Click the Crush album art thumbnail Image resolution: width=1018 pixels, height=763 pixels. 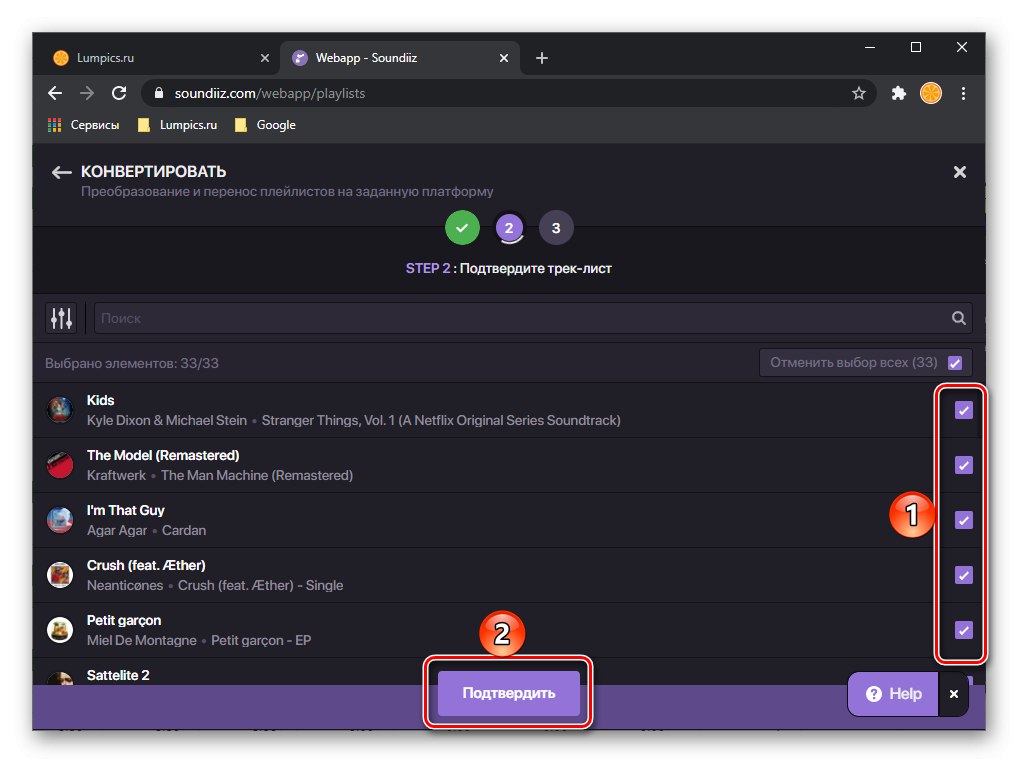point(60,575)
